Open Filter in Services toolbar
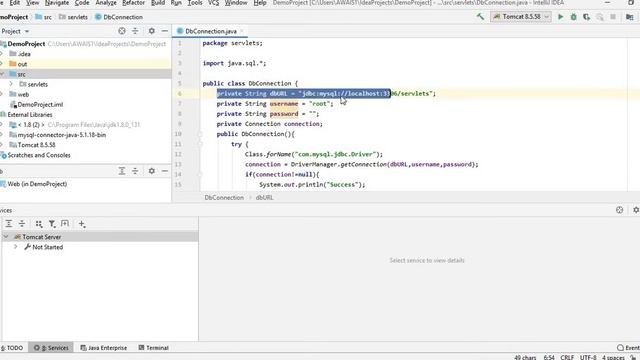Image resolution: width=640 pixels, height=360 pixels. 52,224
